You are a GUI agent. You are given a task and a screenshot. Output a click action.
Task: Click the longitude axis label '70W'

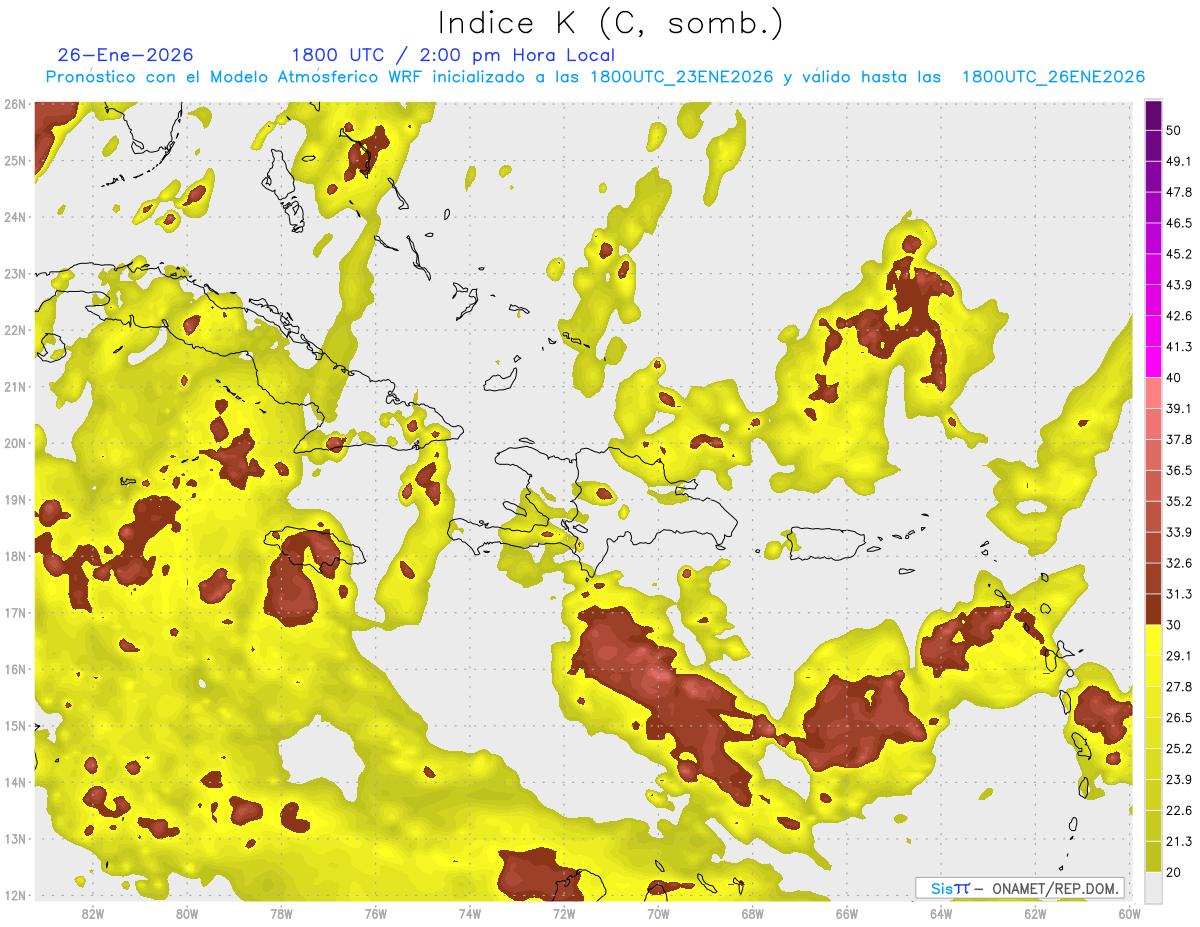[658, 914]
